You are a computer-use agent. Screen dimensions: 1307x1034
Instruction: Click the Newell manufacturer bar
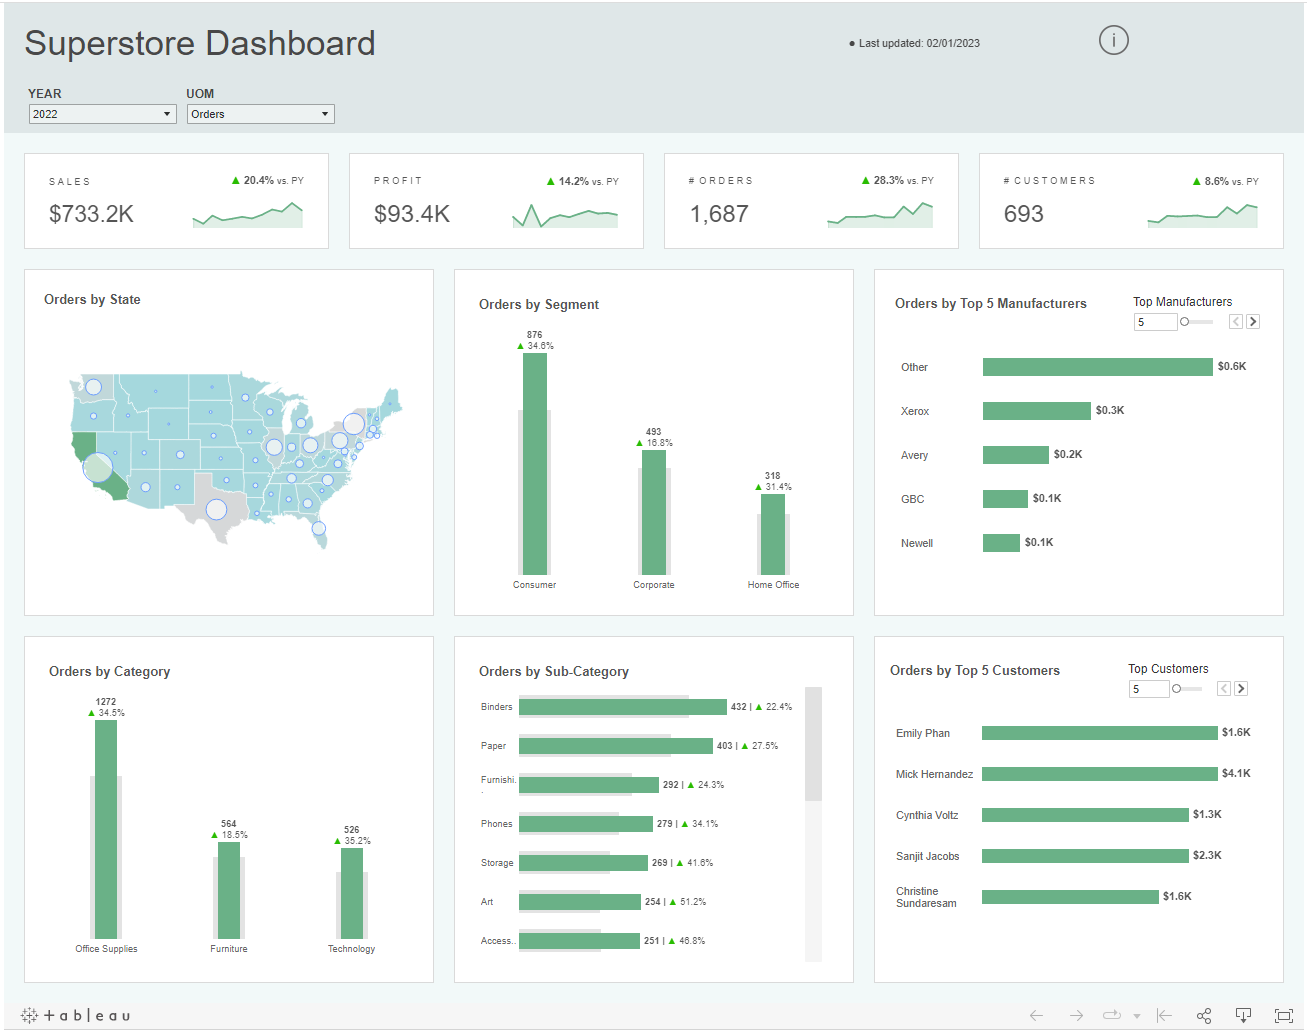tap(1001, 543)
